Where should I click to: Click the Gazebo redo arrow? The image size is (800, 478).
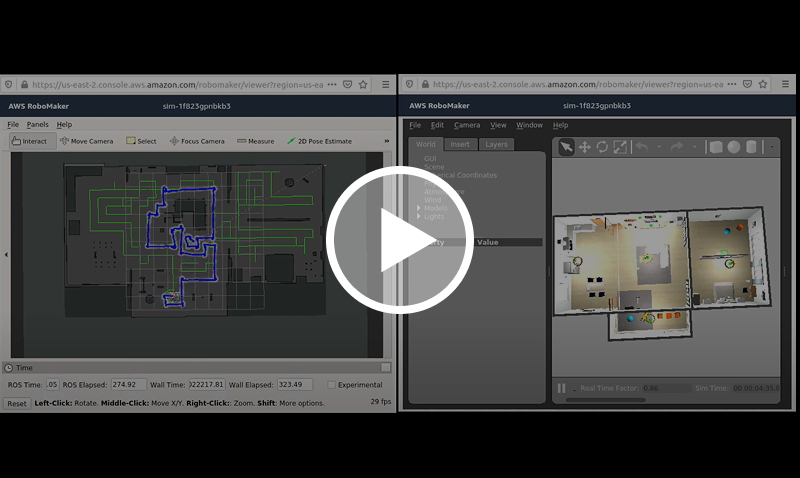[x=677, y=147]
